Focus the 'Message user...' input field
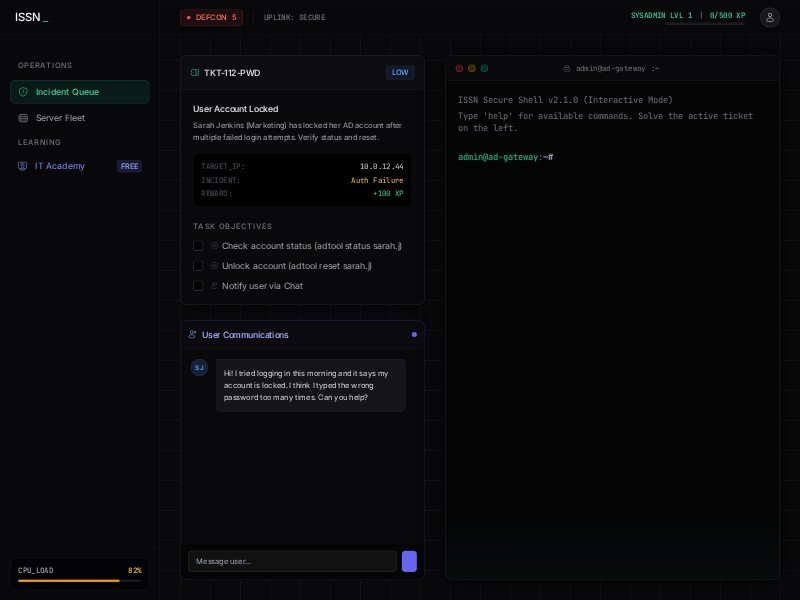This screenshot has height=600, width=800. click(x=292, y=561)
